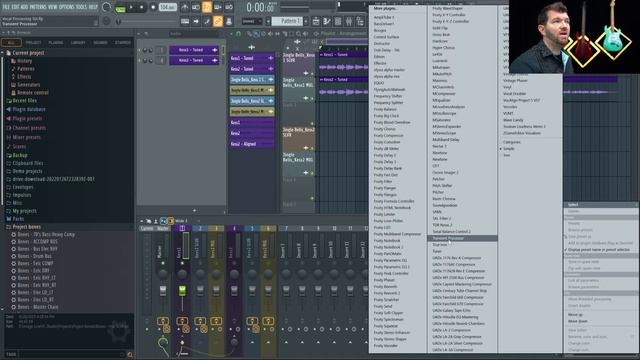Expand the Backup folder
Image resolution: width=640 pixels, height=360 pixels.
(20, 155)
